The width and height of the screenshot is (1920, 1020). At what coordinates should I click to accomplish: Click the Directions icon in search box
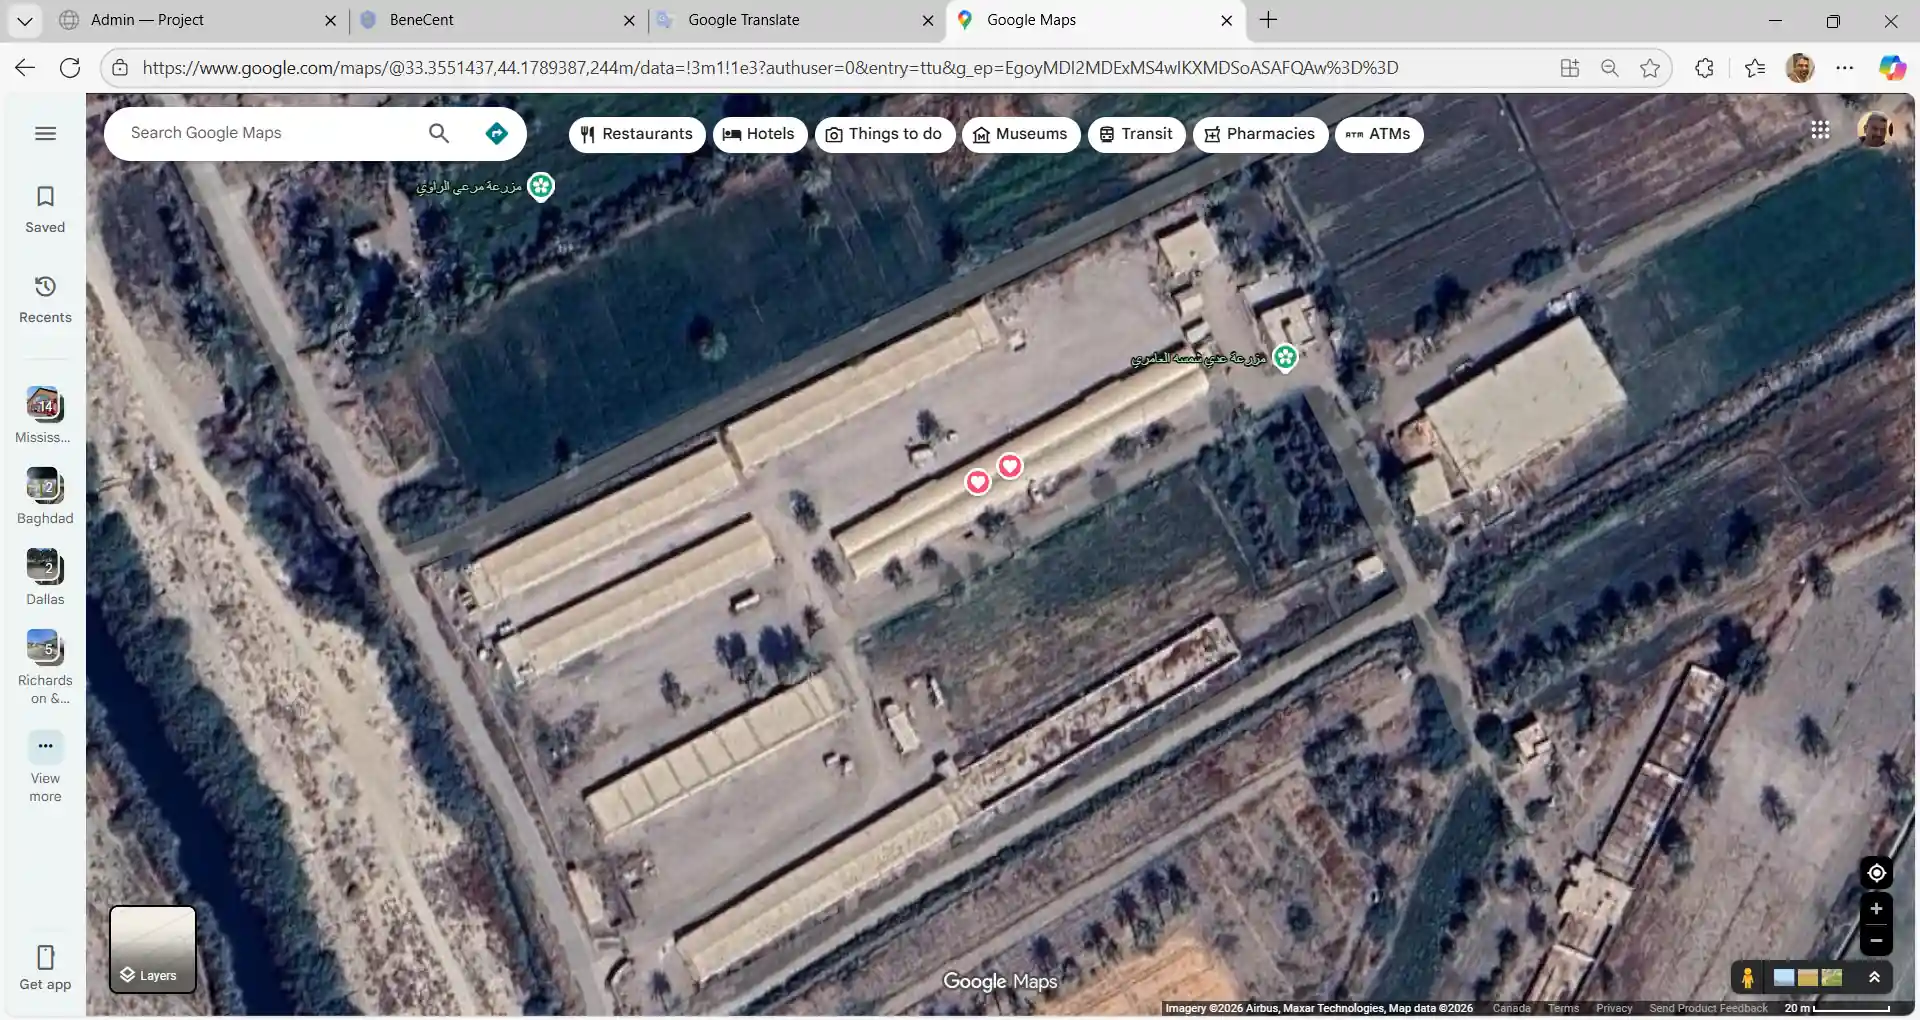[x=496, y=134]
